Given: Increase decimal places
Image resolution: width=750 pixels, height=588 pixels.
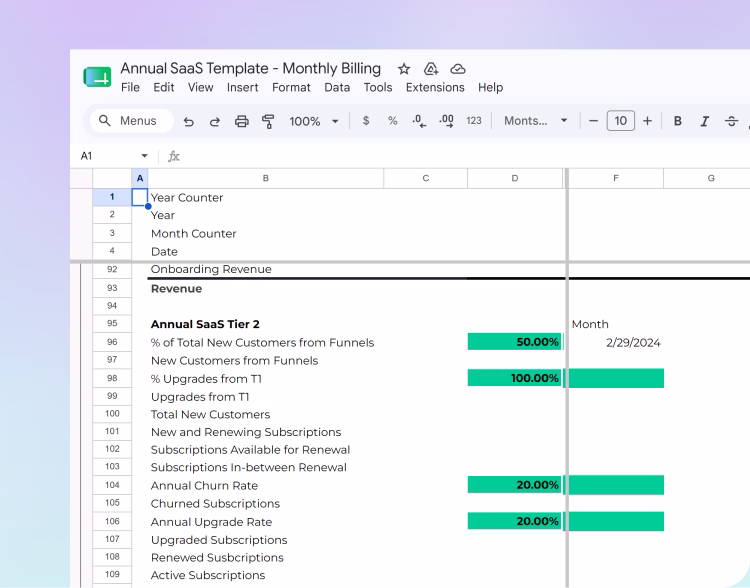Looking at the screenshot, I should [x=446, y=121].
